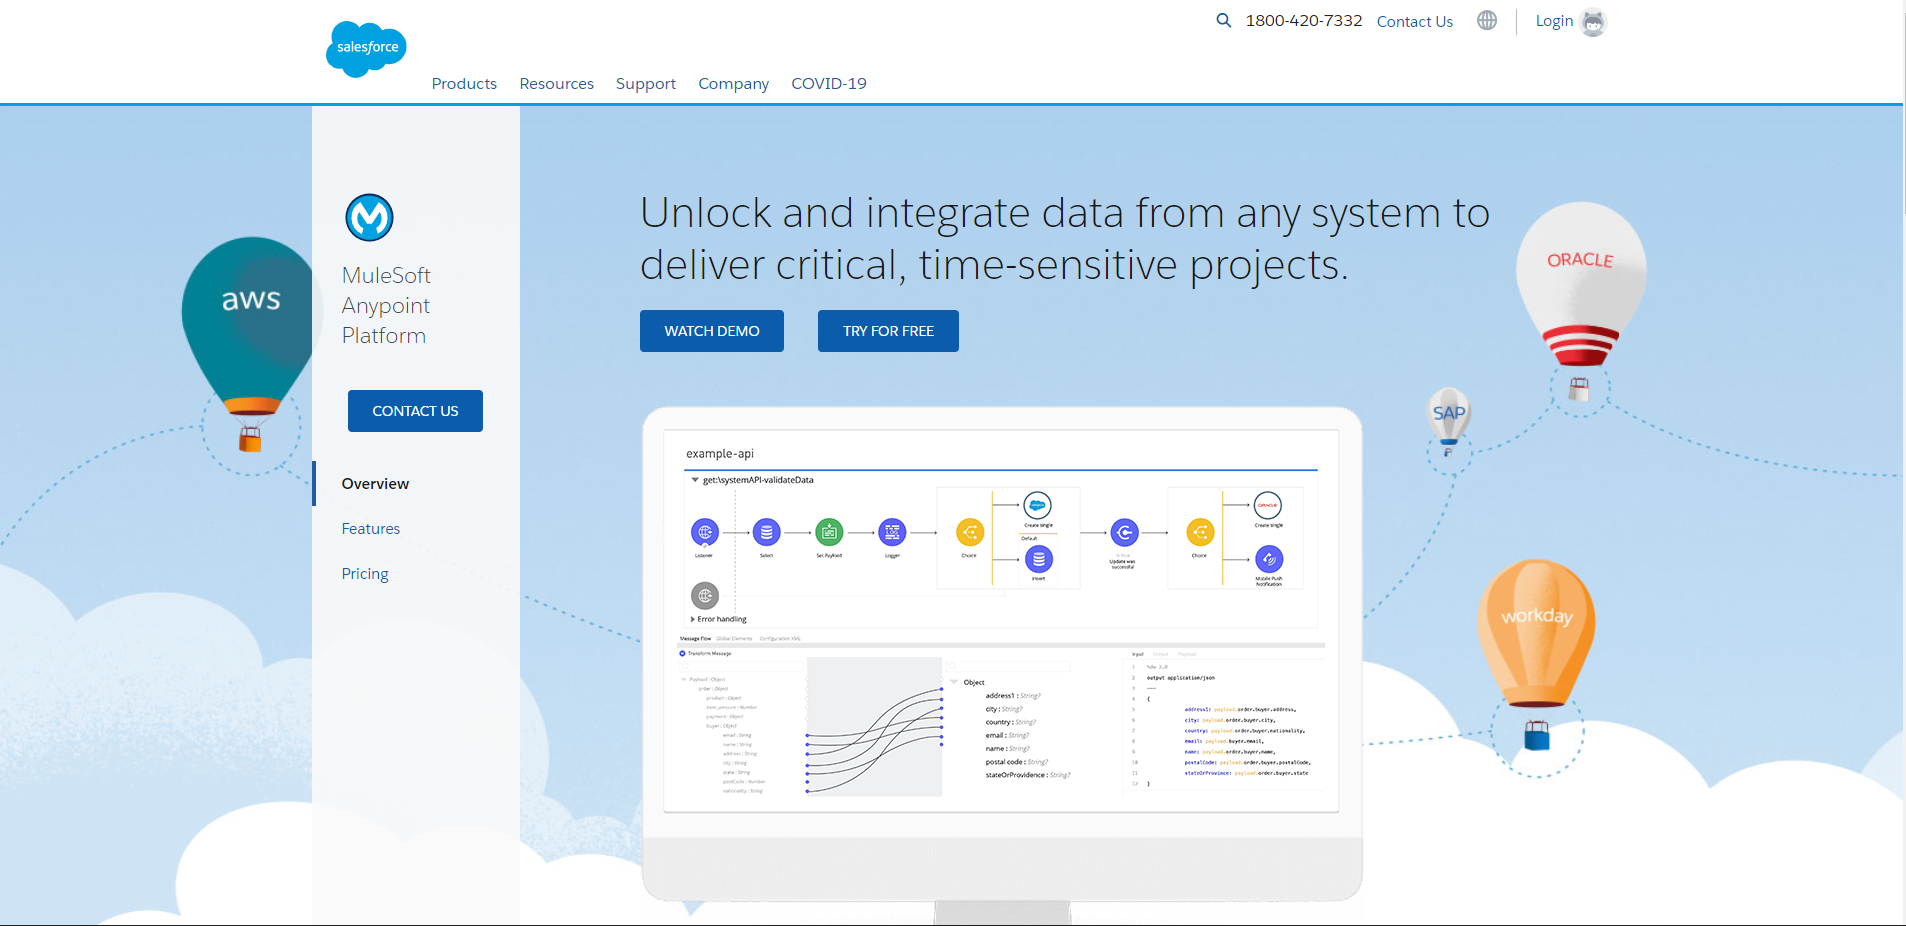Select the Select database node icon
The image size is (1906, 926).
point(767,532)
